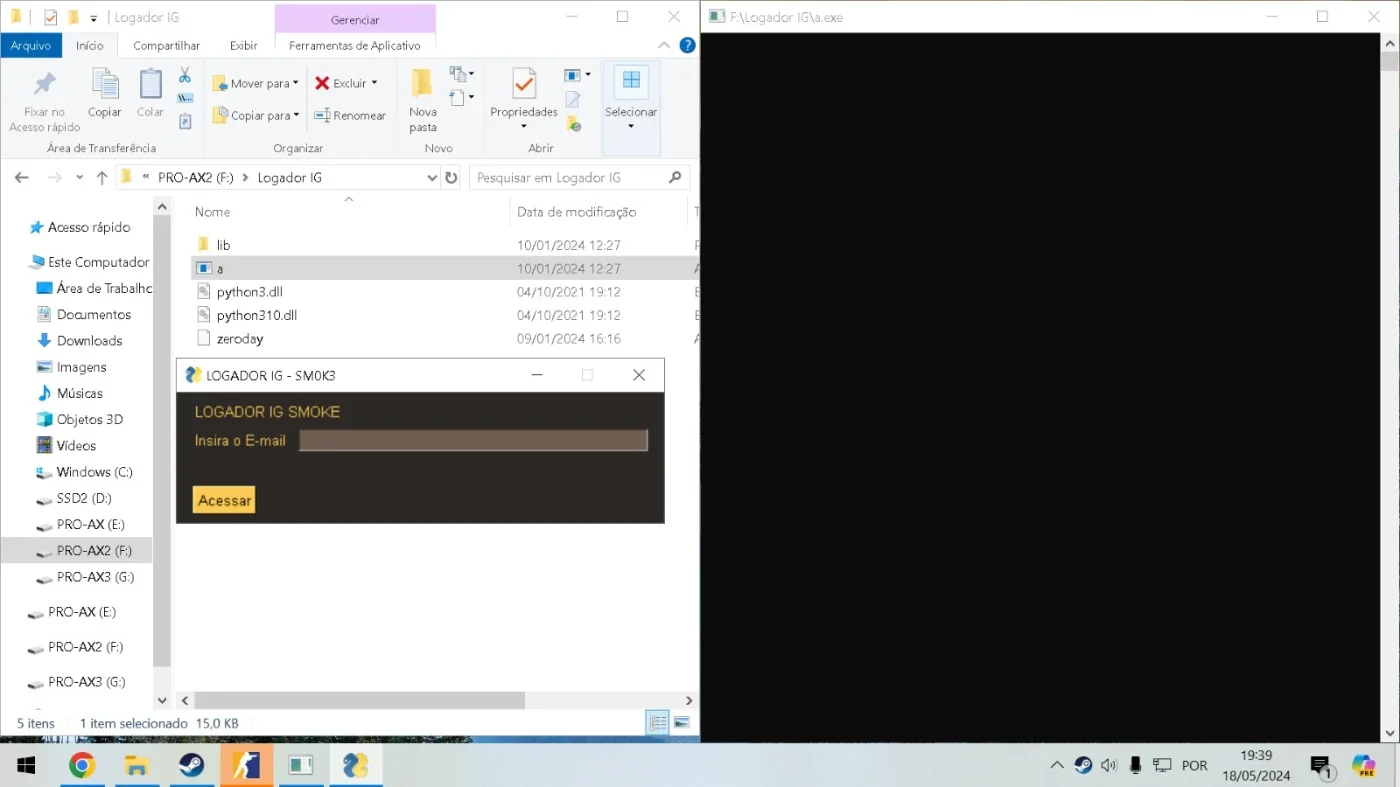Go back with the left arrow

(22, 178)
